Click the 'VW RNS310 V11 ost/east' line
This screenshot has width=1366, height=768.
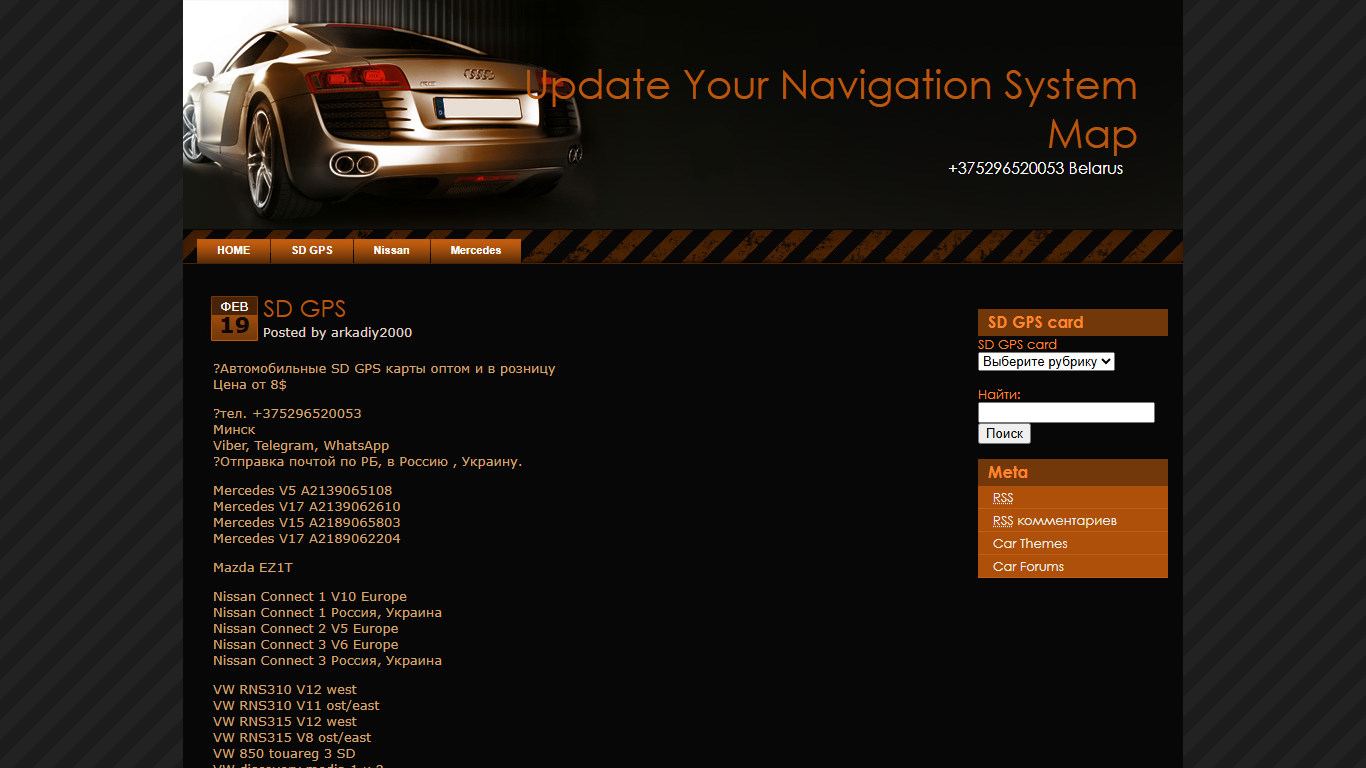coord(296,706)
